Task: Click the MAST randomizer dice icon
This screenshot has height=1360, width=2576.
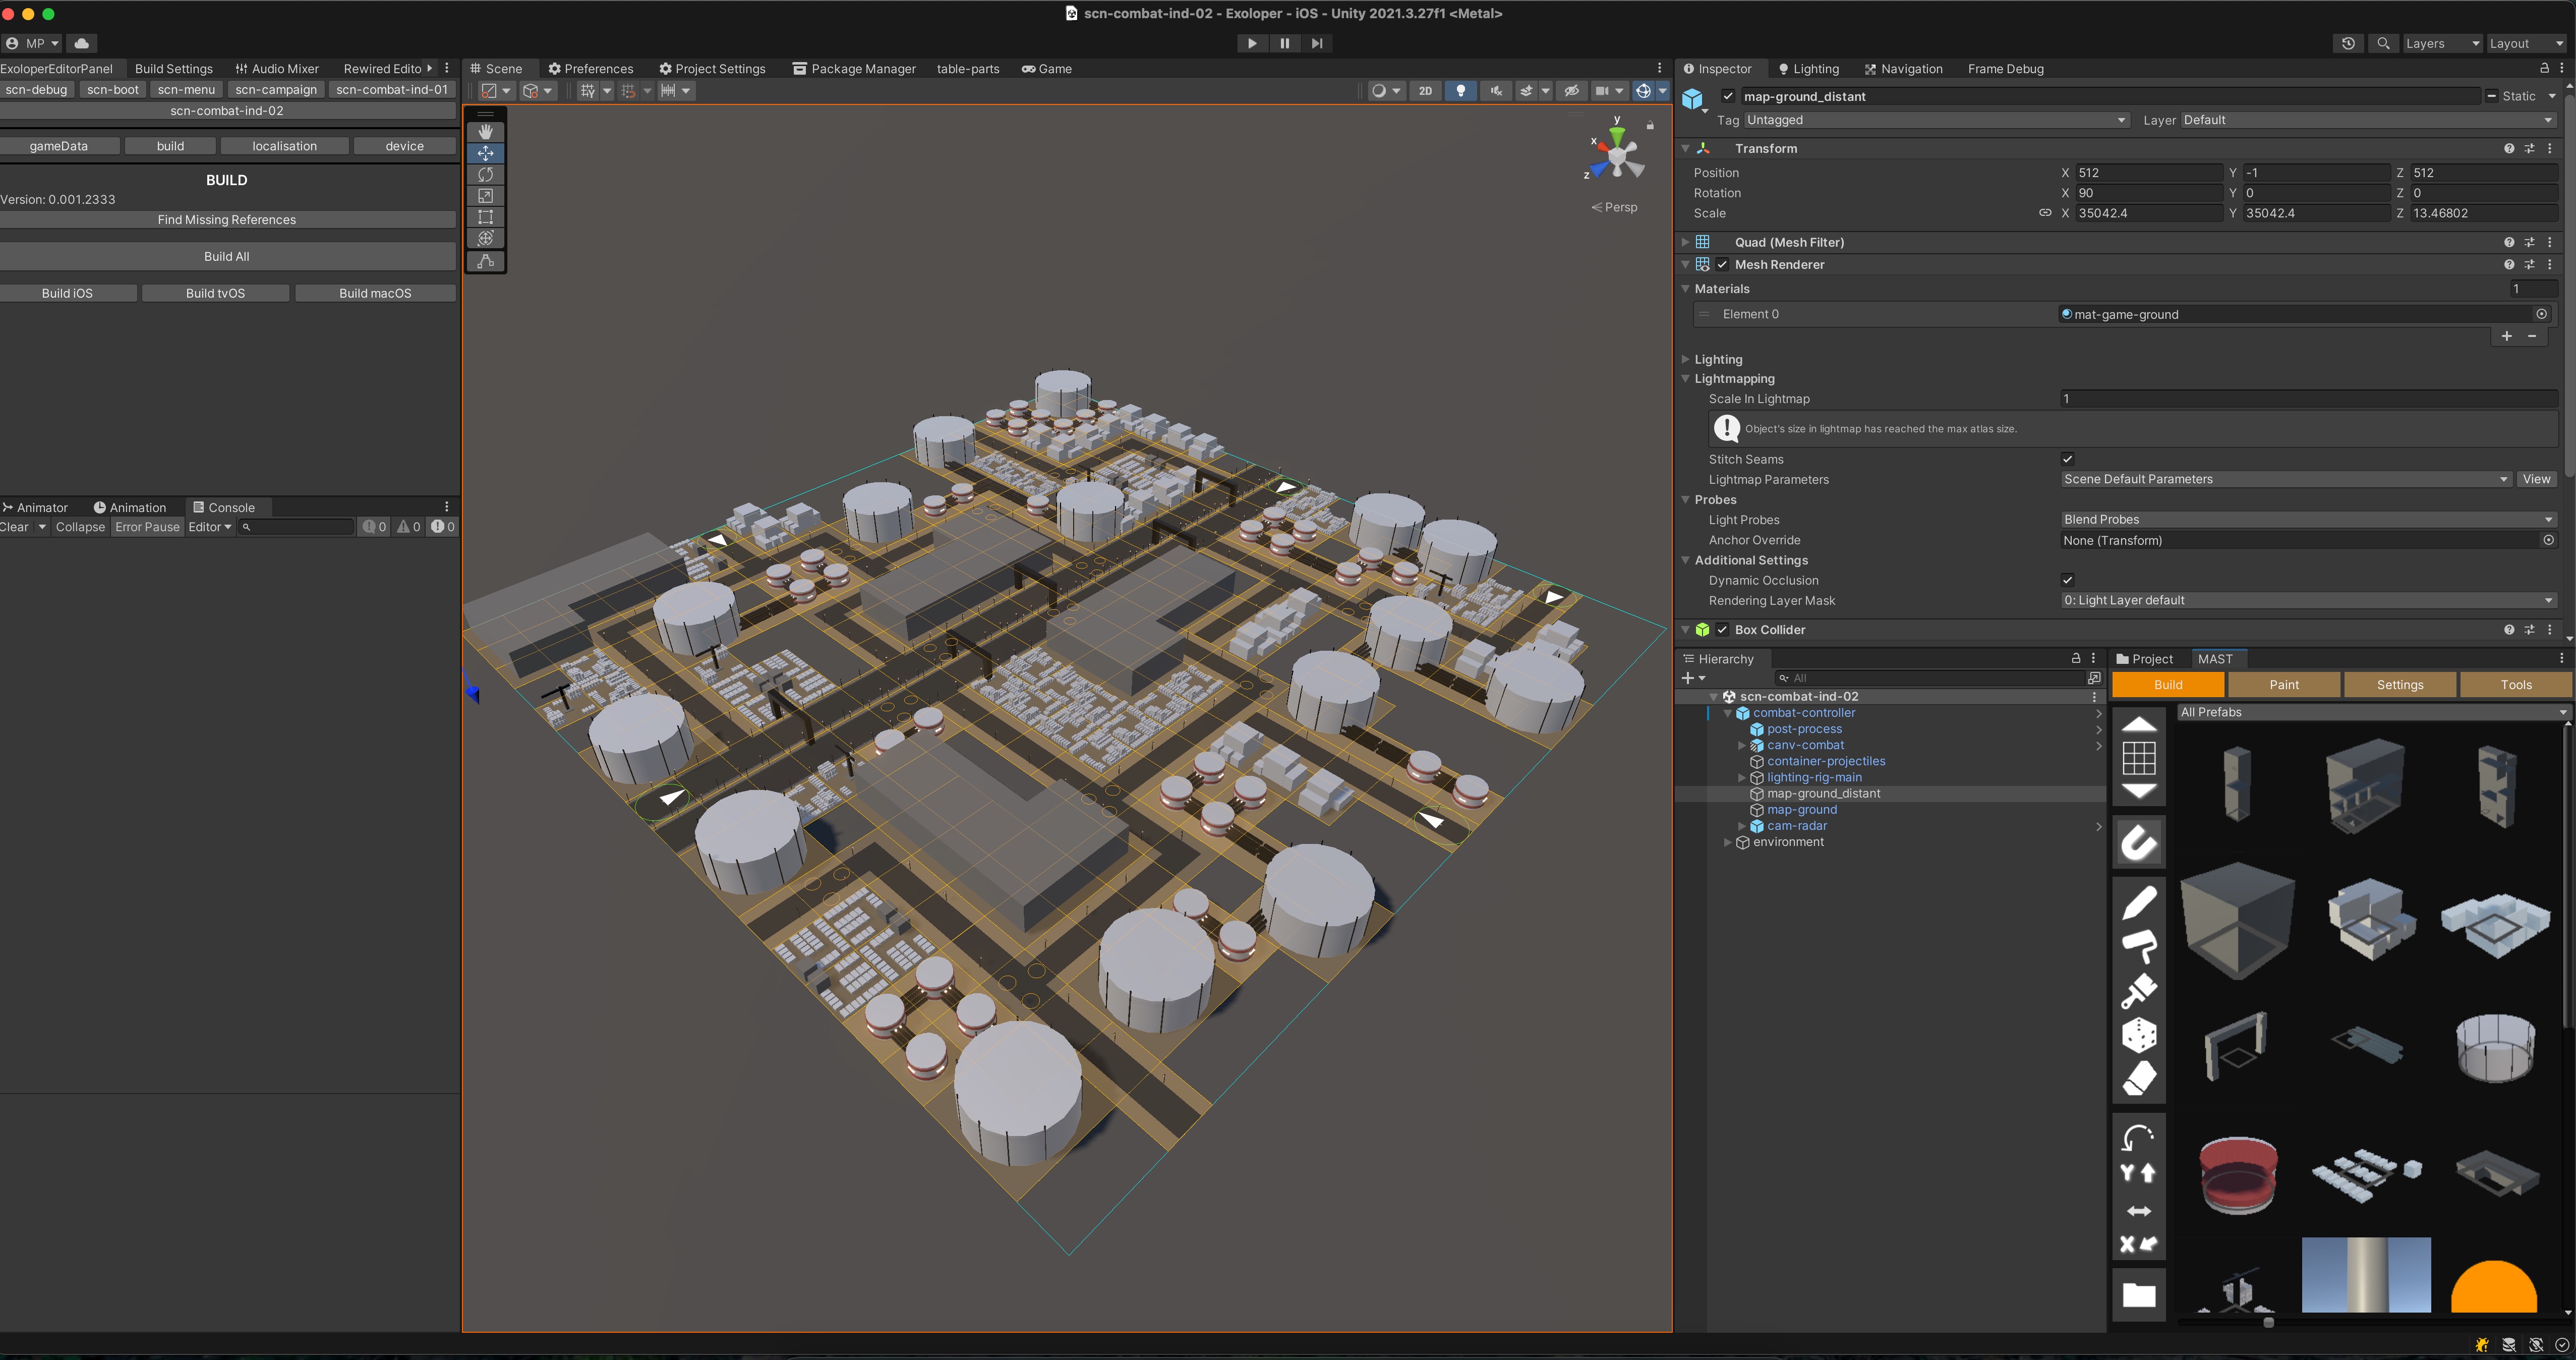Action: [2138, 1035]
